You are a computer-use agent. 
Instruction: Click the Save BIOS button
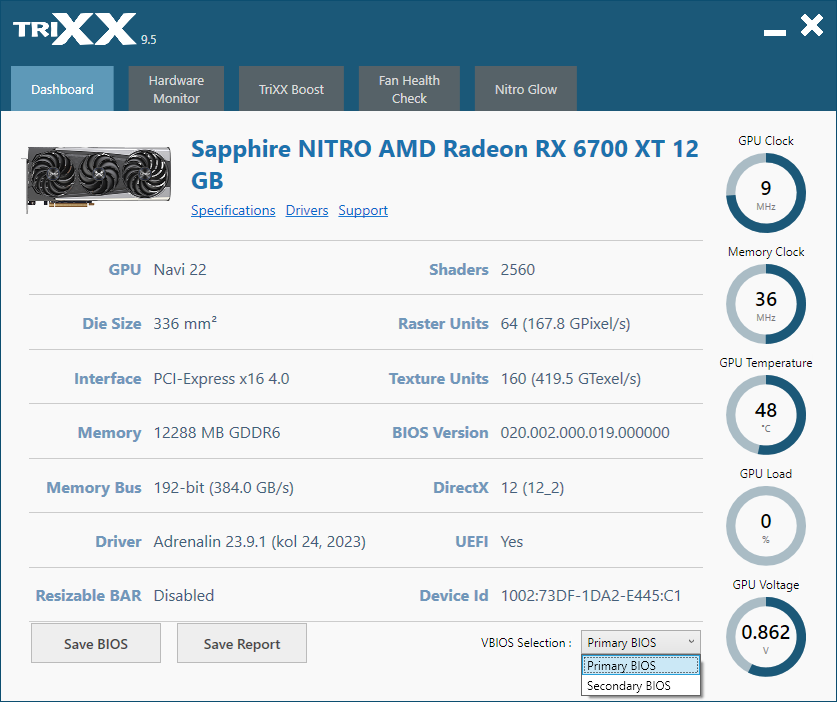point(96,643)
